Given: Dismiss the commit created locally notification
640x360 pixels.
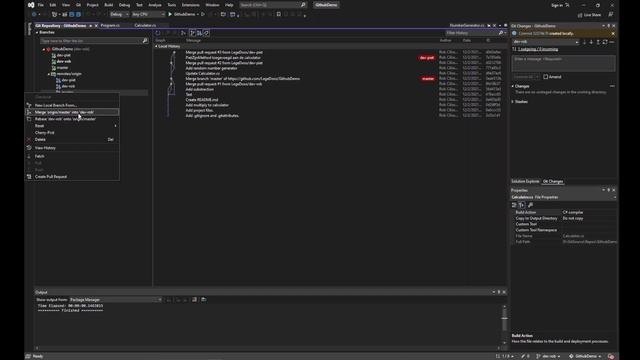Looking at the screenshot, I should coord(613,33).
